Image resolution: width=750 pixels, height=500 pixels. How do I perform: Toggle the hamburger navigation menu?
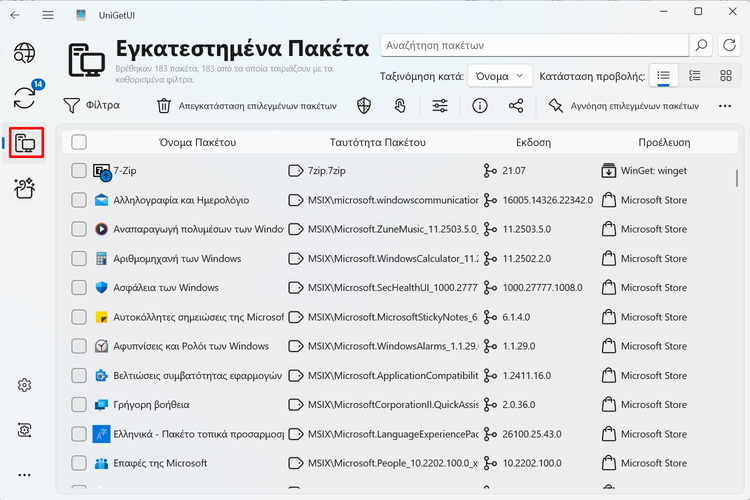48,15
